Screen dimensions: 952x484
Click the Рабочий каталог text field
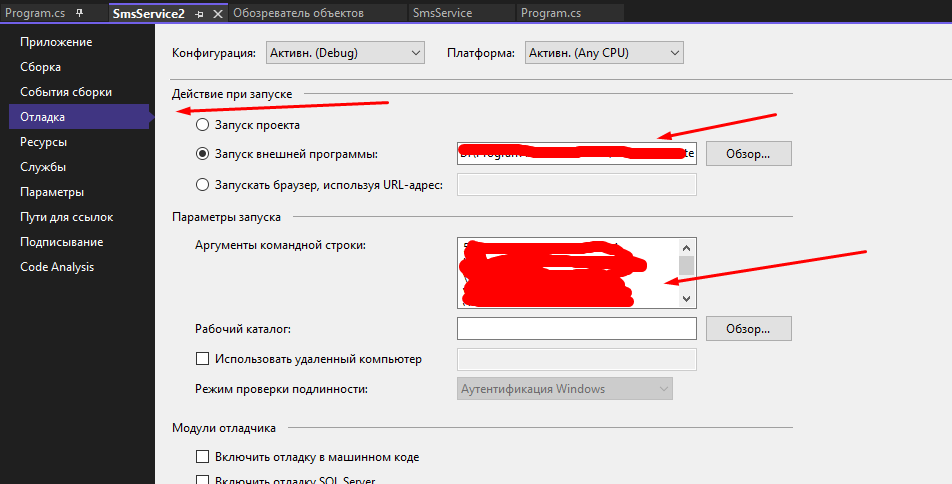pyautogui.click(x=577, y=329)
